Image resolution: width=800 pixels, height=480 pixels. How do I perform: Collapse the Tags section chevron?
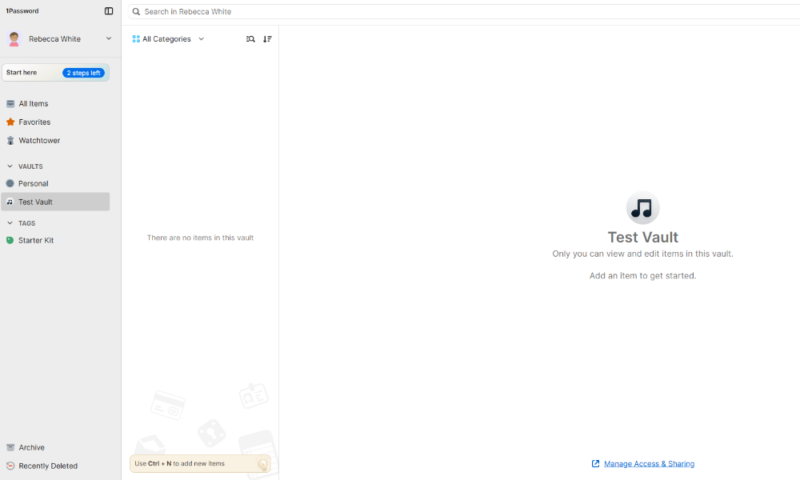[10, 223]
